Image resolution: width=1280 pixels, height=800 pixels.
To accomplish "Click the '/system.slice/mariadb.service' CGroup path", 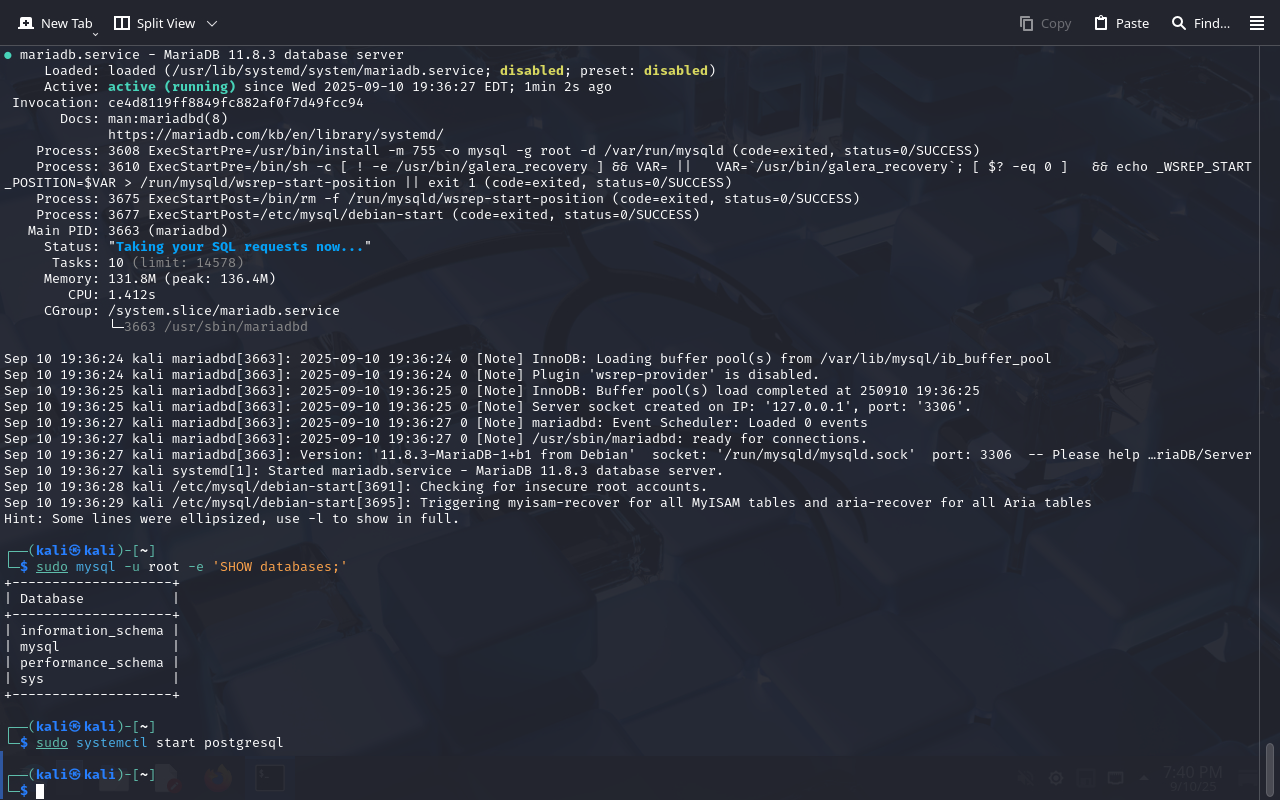I will pos(224,311).
